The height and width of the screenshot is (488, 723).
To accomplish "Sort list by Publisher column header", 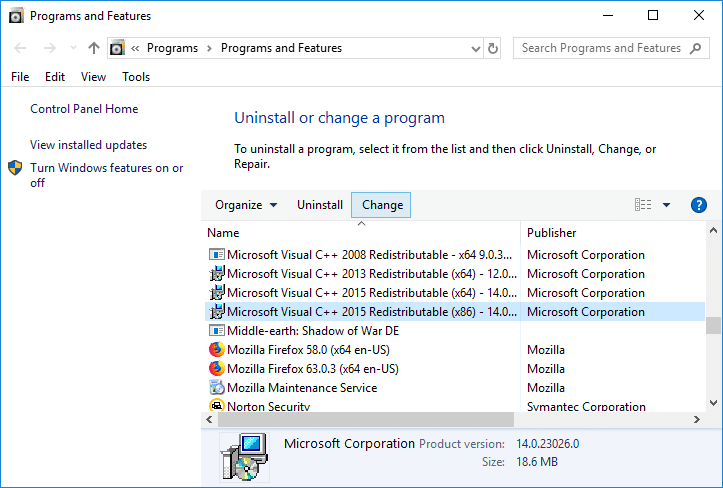I will [551, 232].
